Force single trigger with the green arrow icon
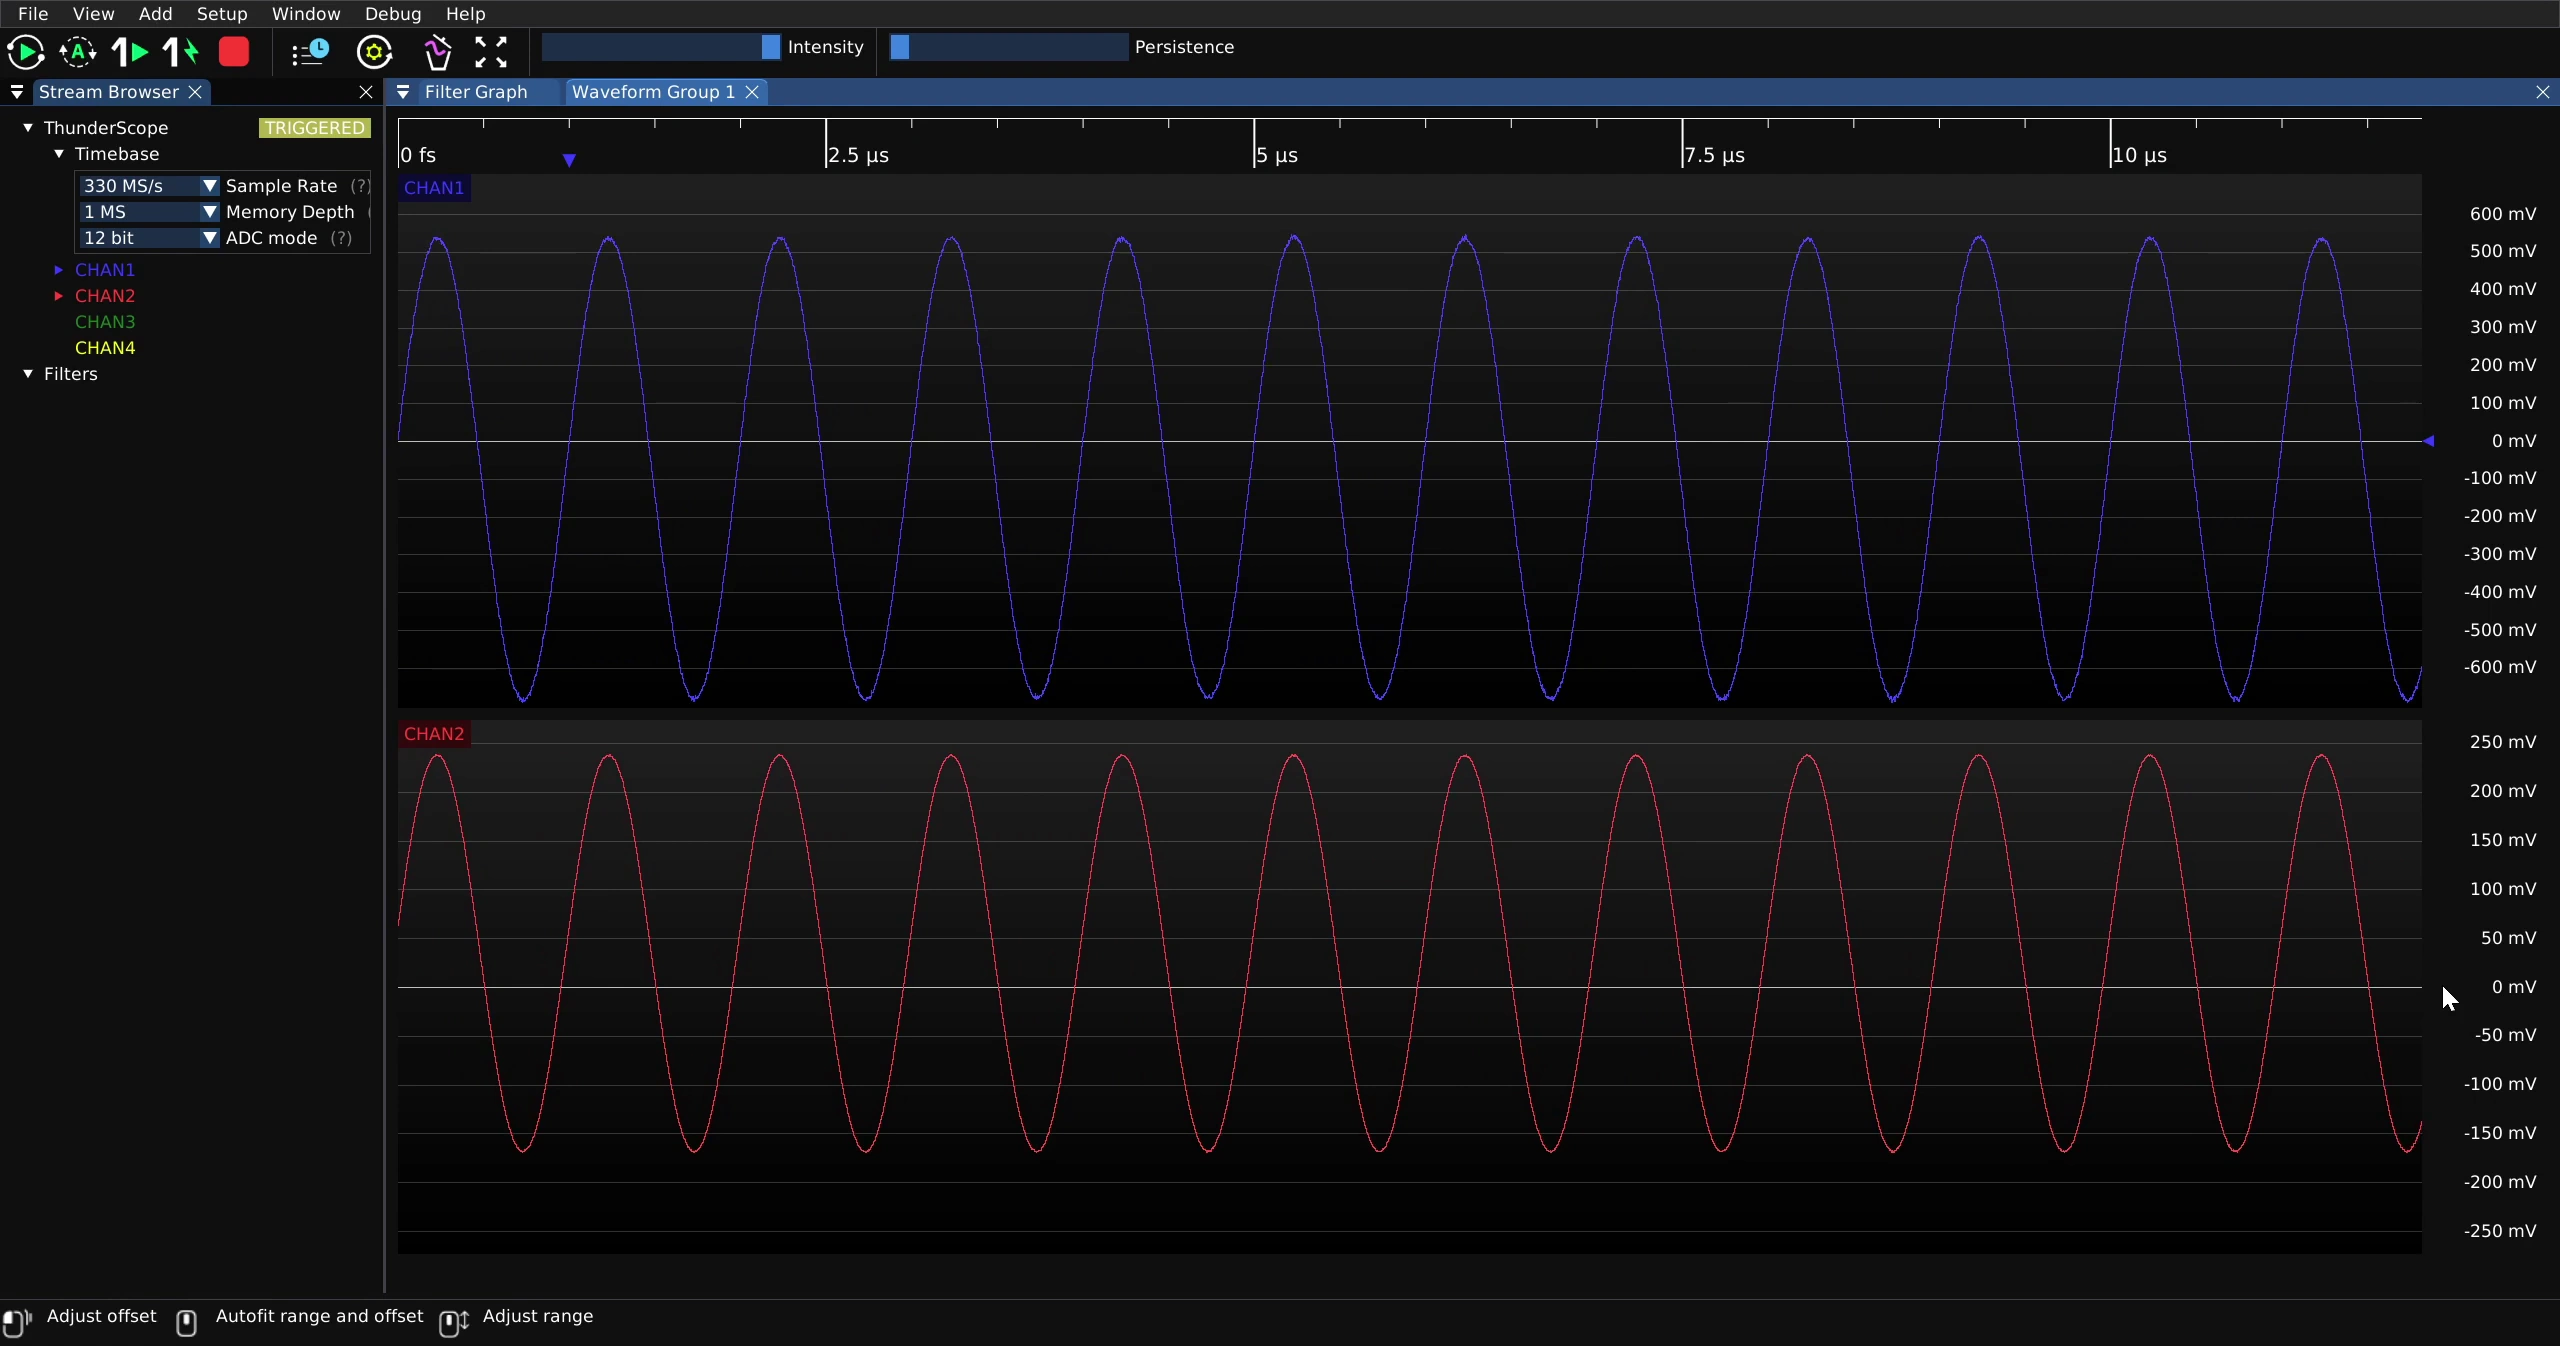The height and width of the screenshot is (1346, 2560). [181, 52]
